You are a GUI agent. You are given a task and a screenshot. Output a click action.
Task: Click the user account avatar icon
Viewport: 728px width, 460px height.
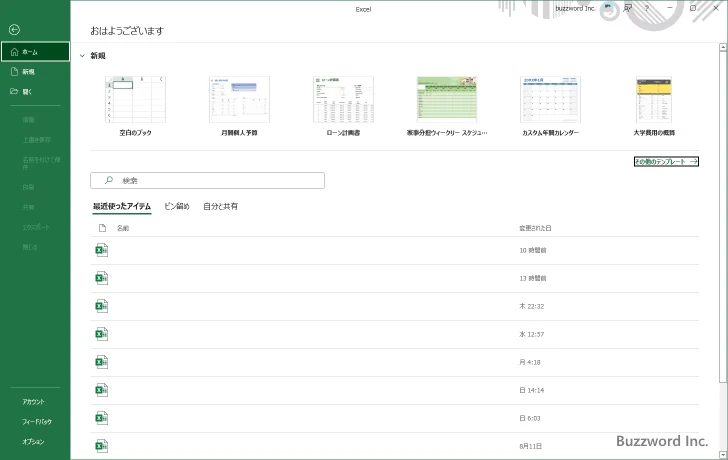coord(608,8)
